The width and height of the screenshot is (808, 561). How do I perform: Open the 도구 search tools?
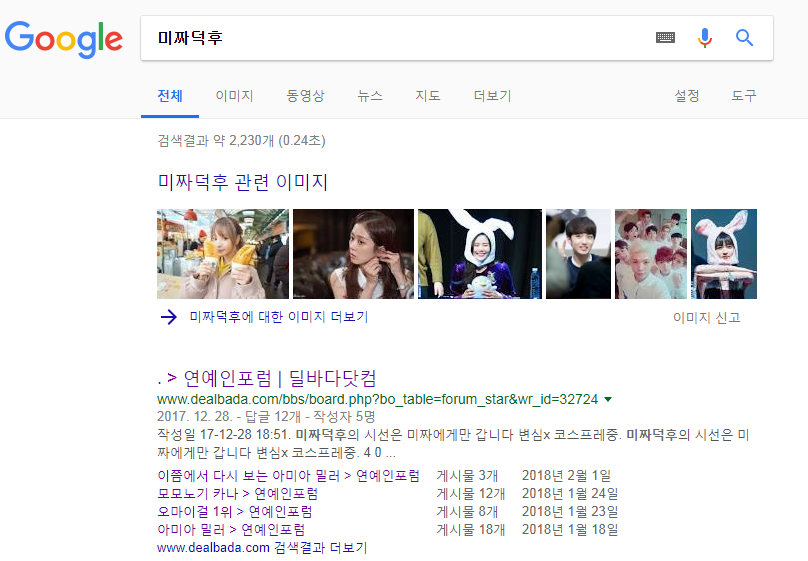744,96
